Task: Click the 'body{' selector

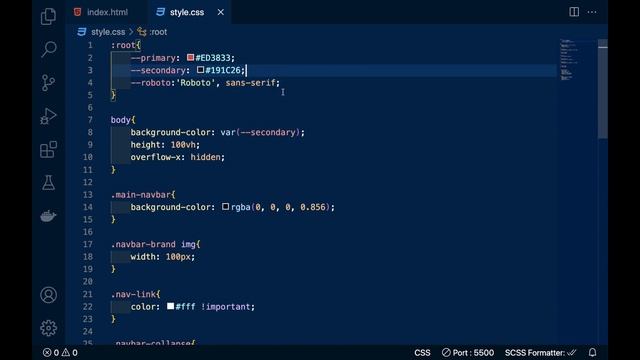Action: coord(123,120)
